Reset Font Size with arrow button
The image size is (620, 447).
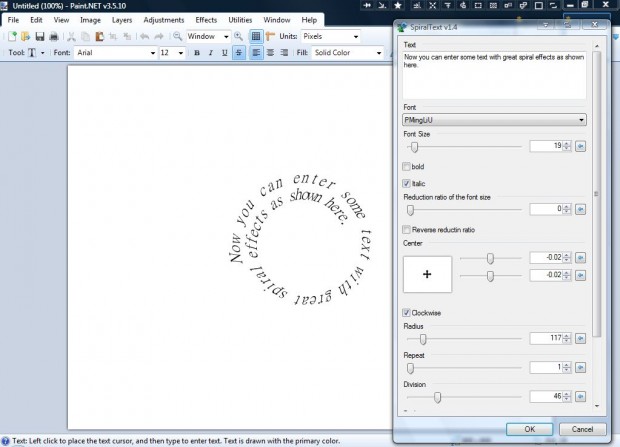580,146
